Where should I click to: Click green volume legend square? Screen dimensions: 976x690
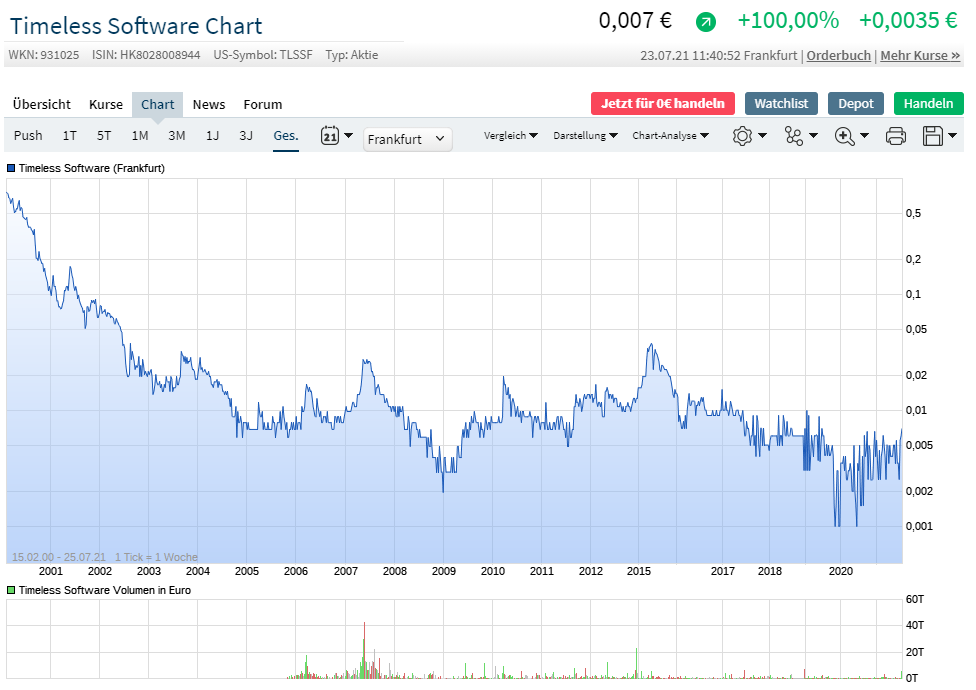pyautogui.click(x=11, y=590)
